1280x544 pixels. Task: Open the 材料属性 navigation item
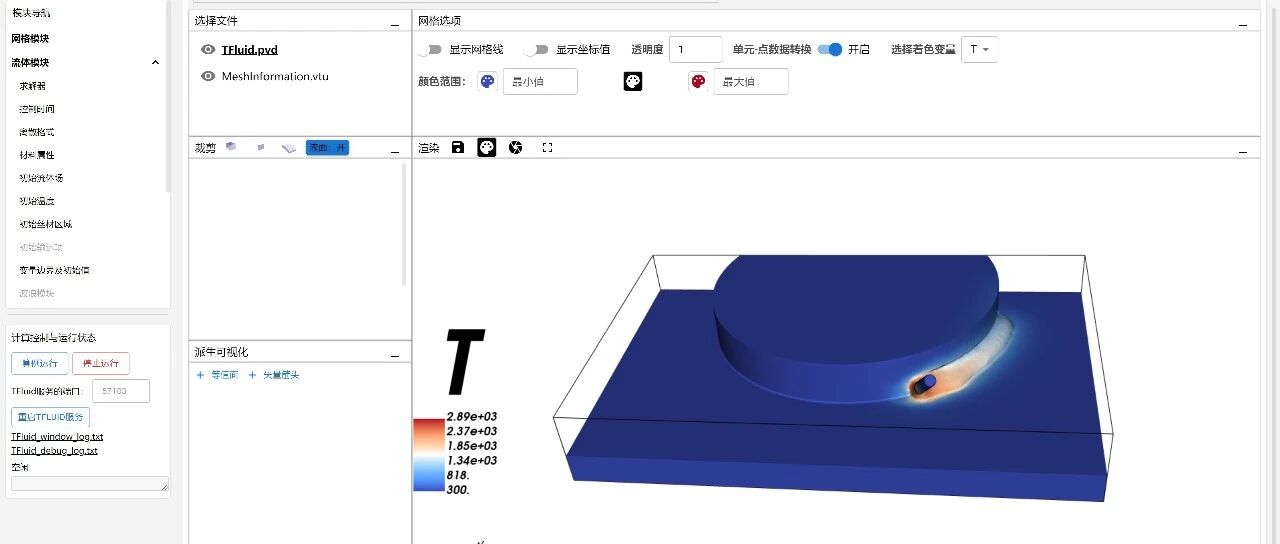tap(37, 155)
